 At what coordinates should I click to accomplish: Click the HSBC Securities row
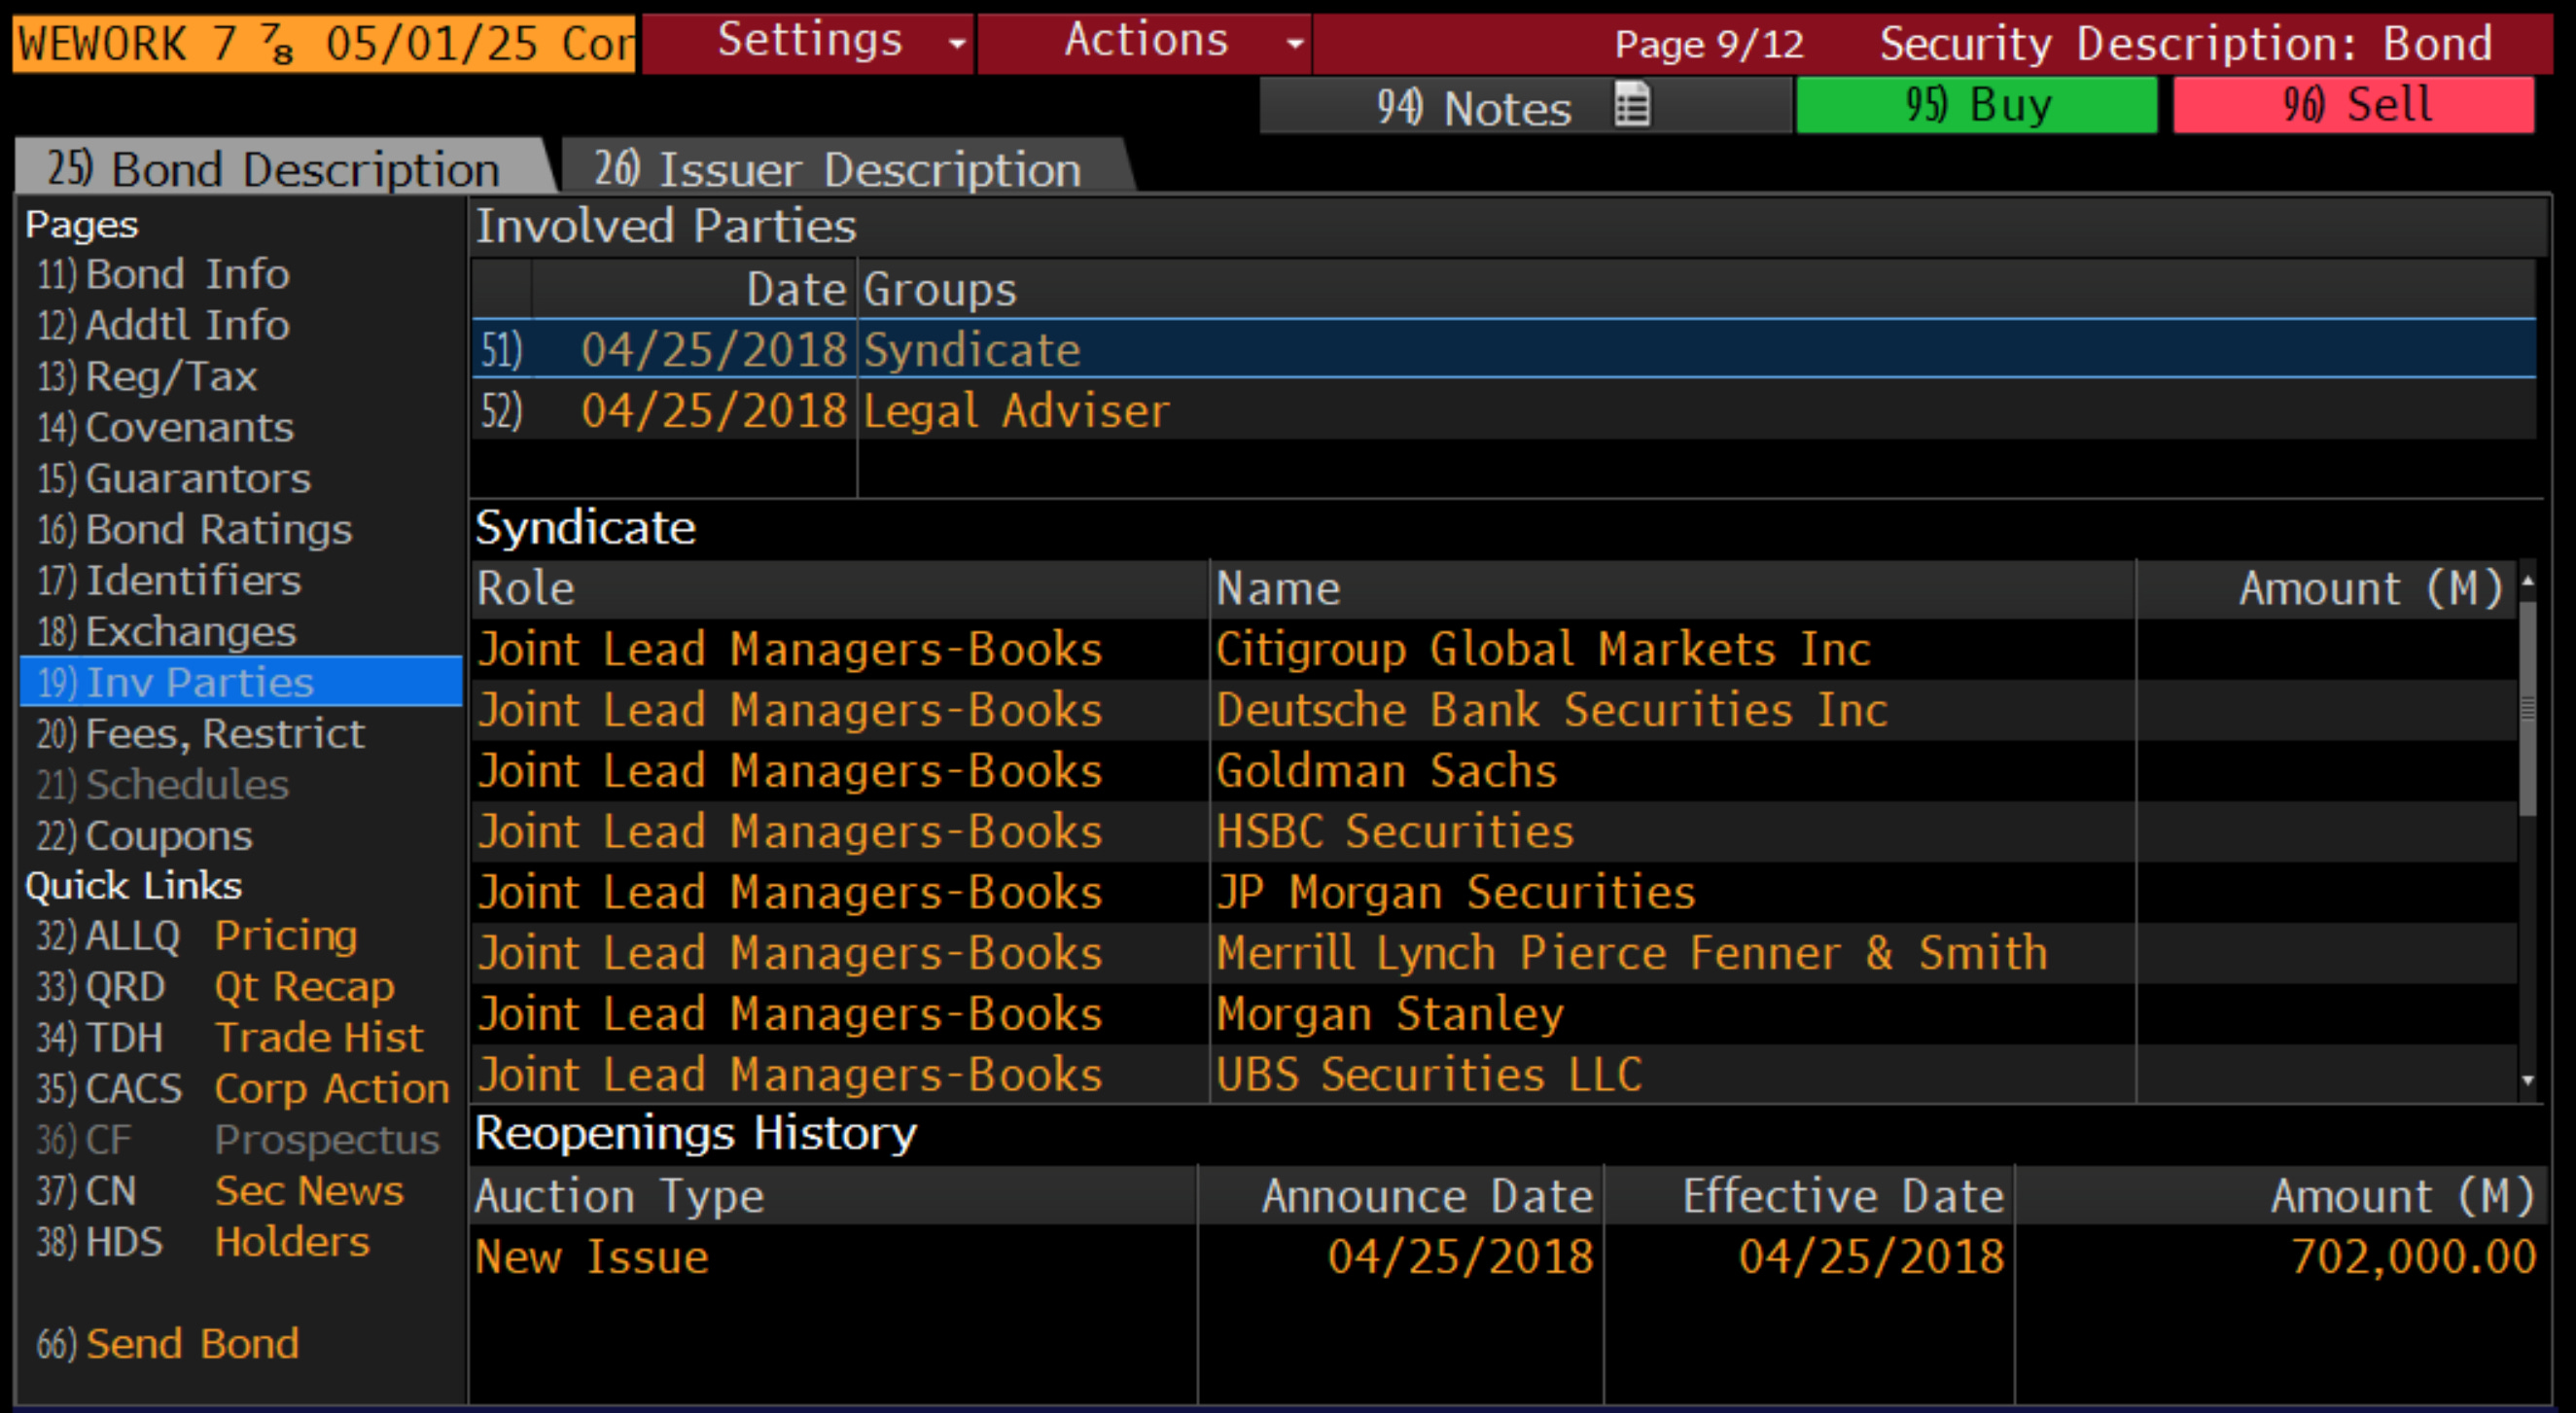click(x=1494, y=832)
